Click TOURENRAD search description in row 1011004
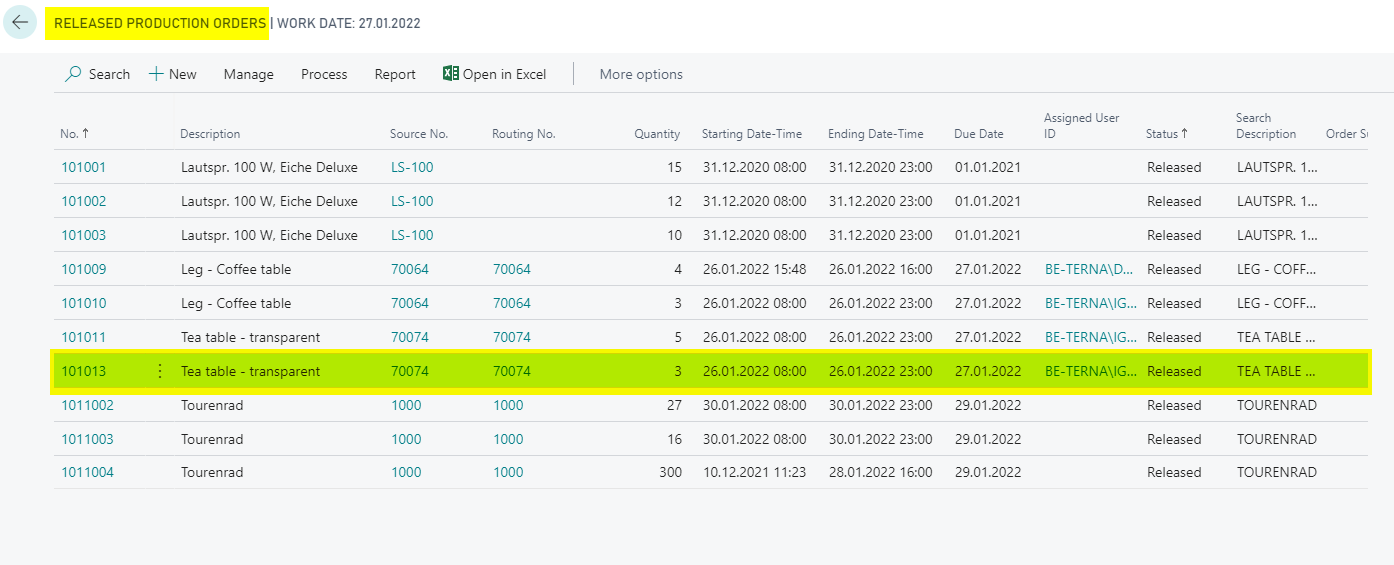This screenshot has width=1394, height=565. [x=1277, y=472]
